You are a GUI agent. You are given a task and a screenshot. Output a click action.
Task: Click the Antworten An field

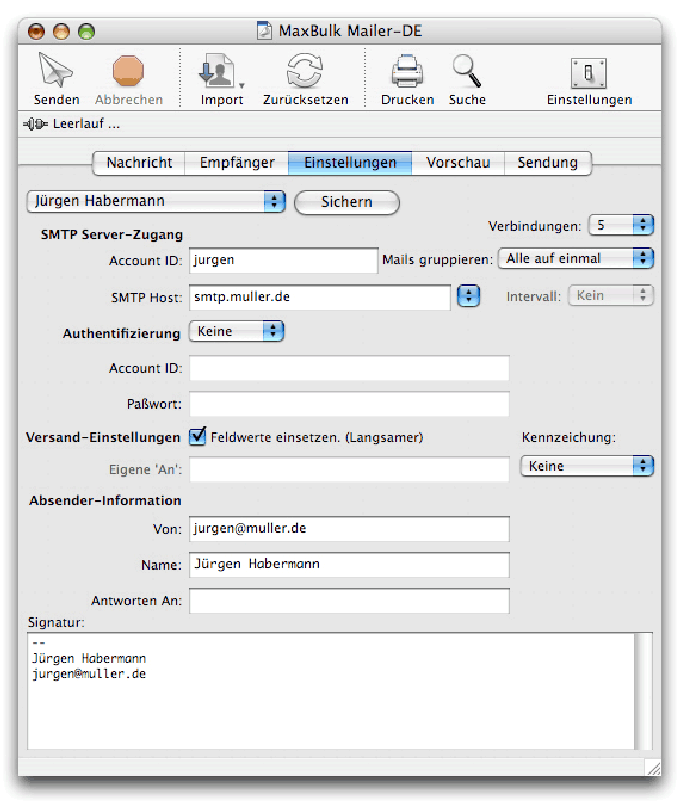coord(349,601)
